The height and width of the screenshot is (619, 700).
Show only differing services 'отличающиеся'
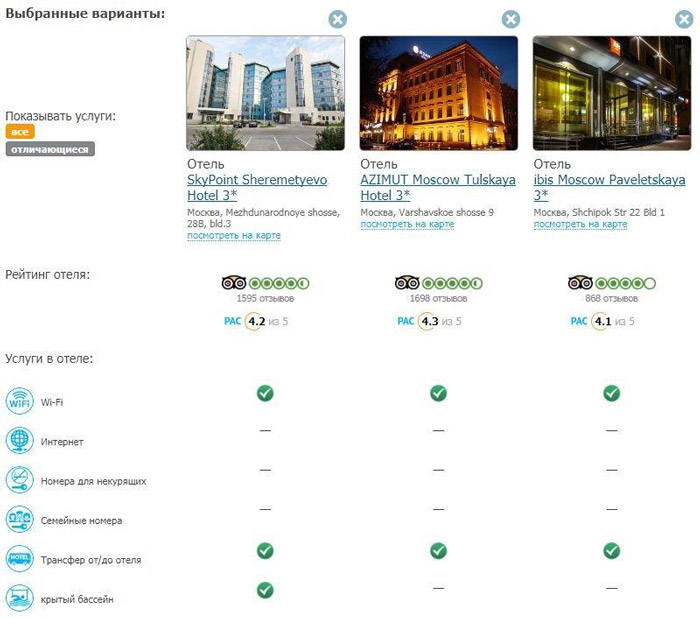pyautogui.click(x=50, y=149)
